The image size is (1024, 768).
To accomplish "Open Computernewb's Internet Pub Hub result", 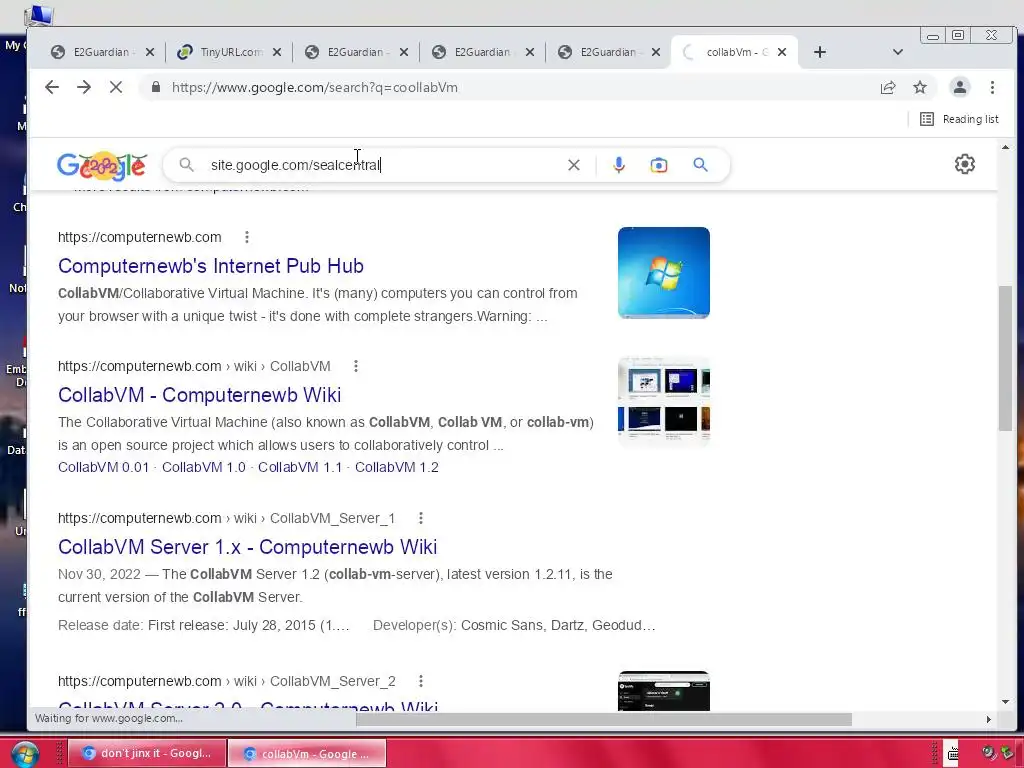I will coord(211,266).
